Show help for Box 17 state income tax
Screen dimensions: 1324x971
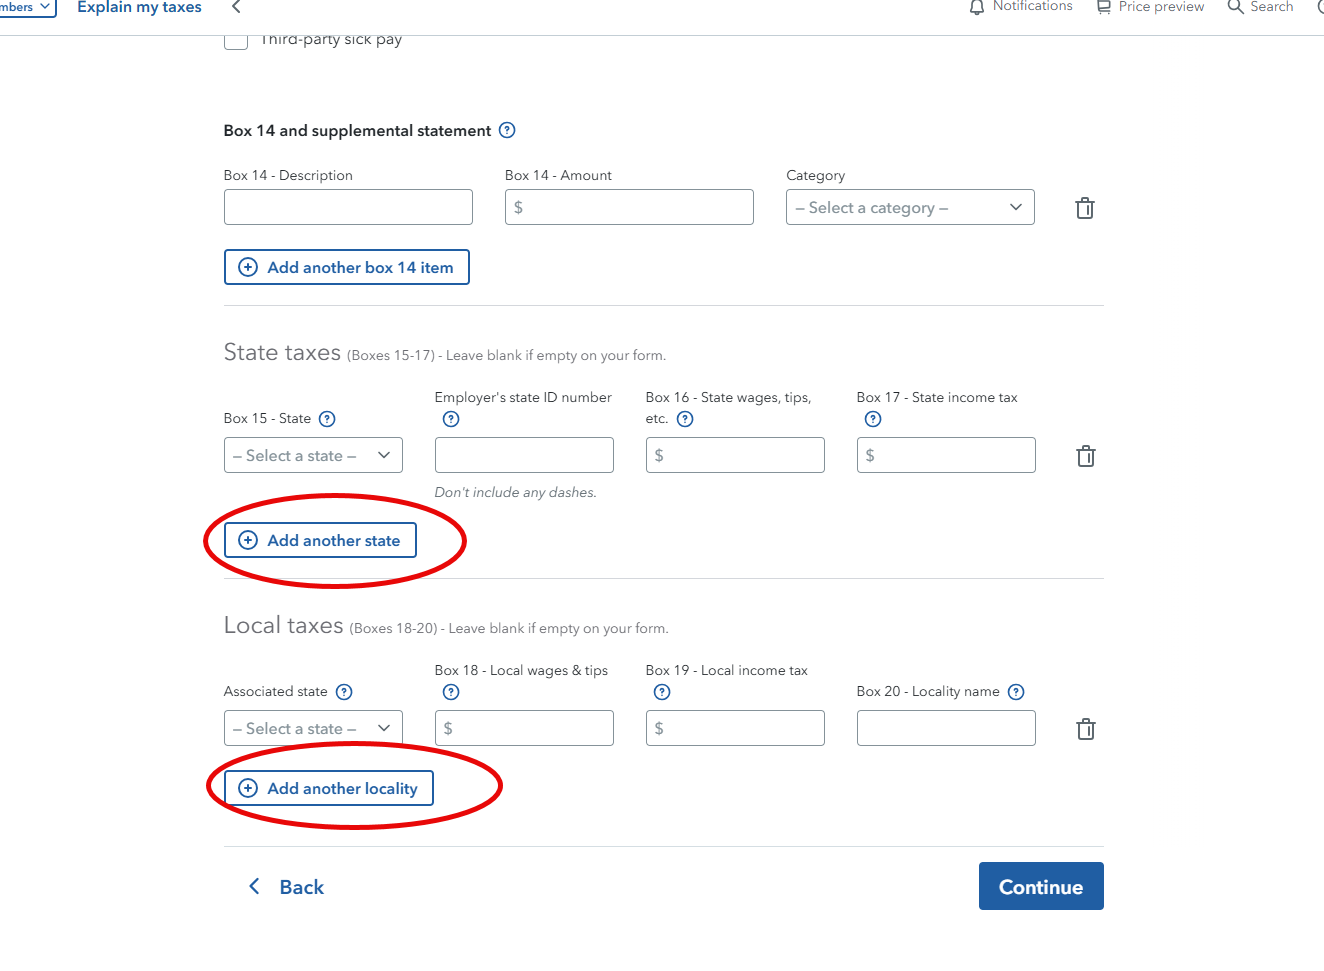pyautogui.click(x=873, y=419)
